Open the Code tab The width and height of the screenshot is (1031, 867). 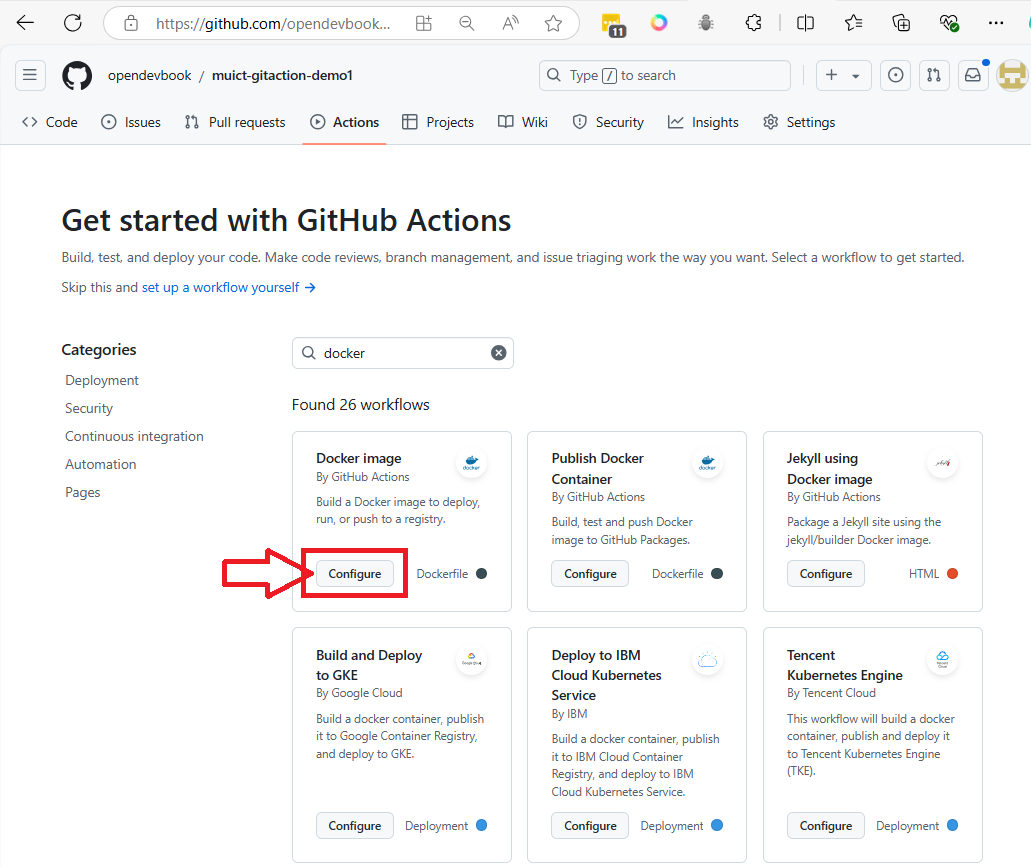50,122
